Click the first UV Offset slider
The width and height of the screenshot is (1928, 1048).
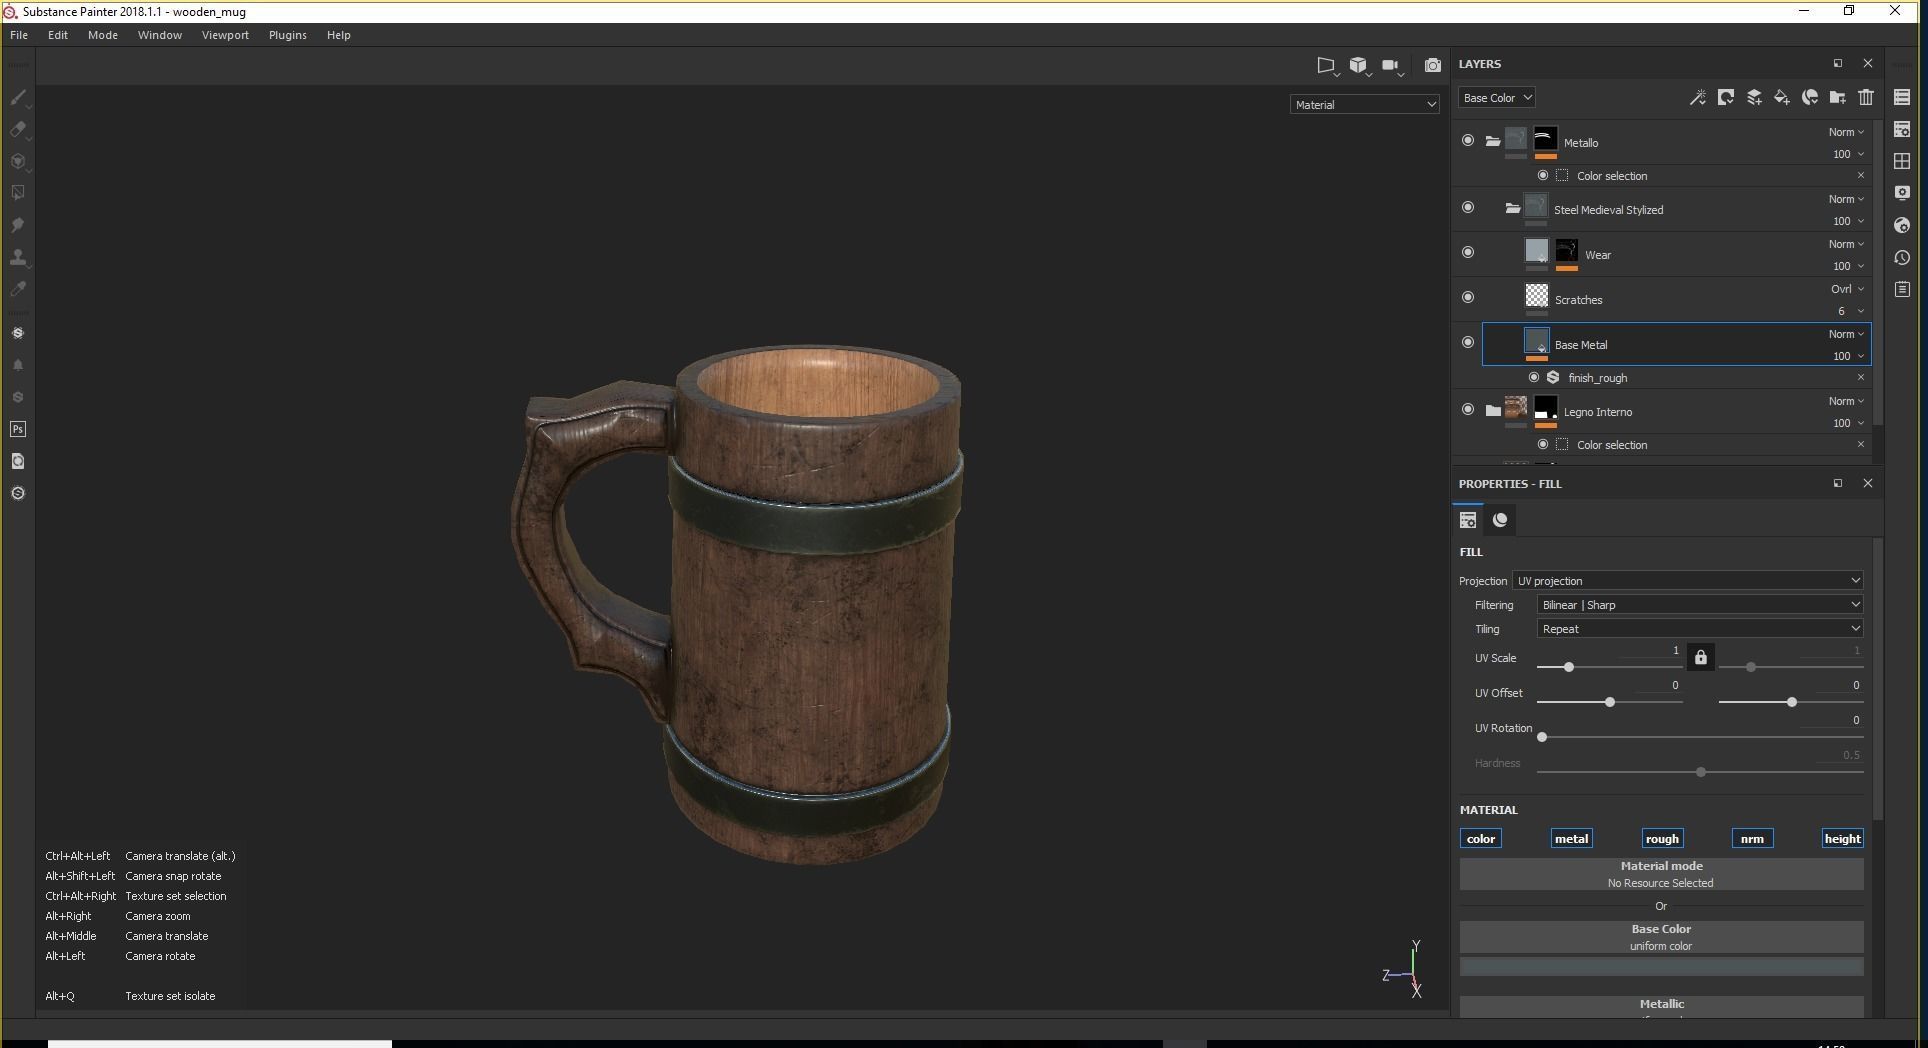[1610, 702]
